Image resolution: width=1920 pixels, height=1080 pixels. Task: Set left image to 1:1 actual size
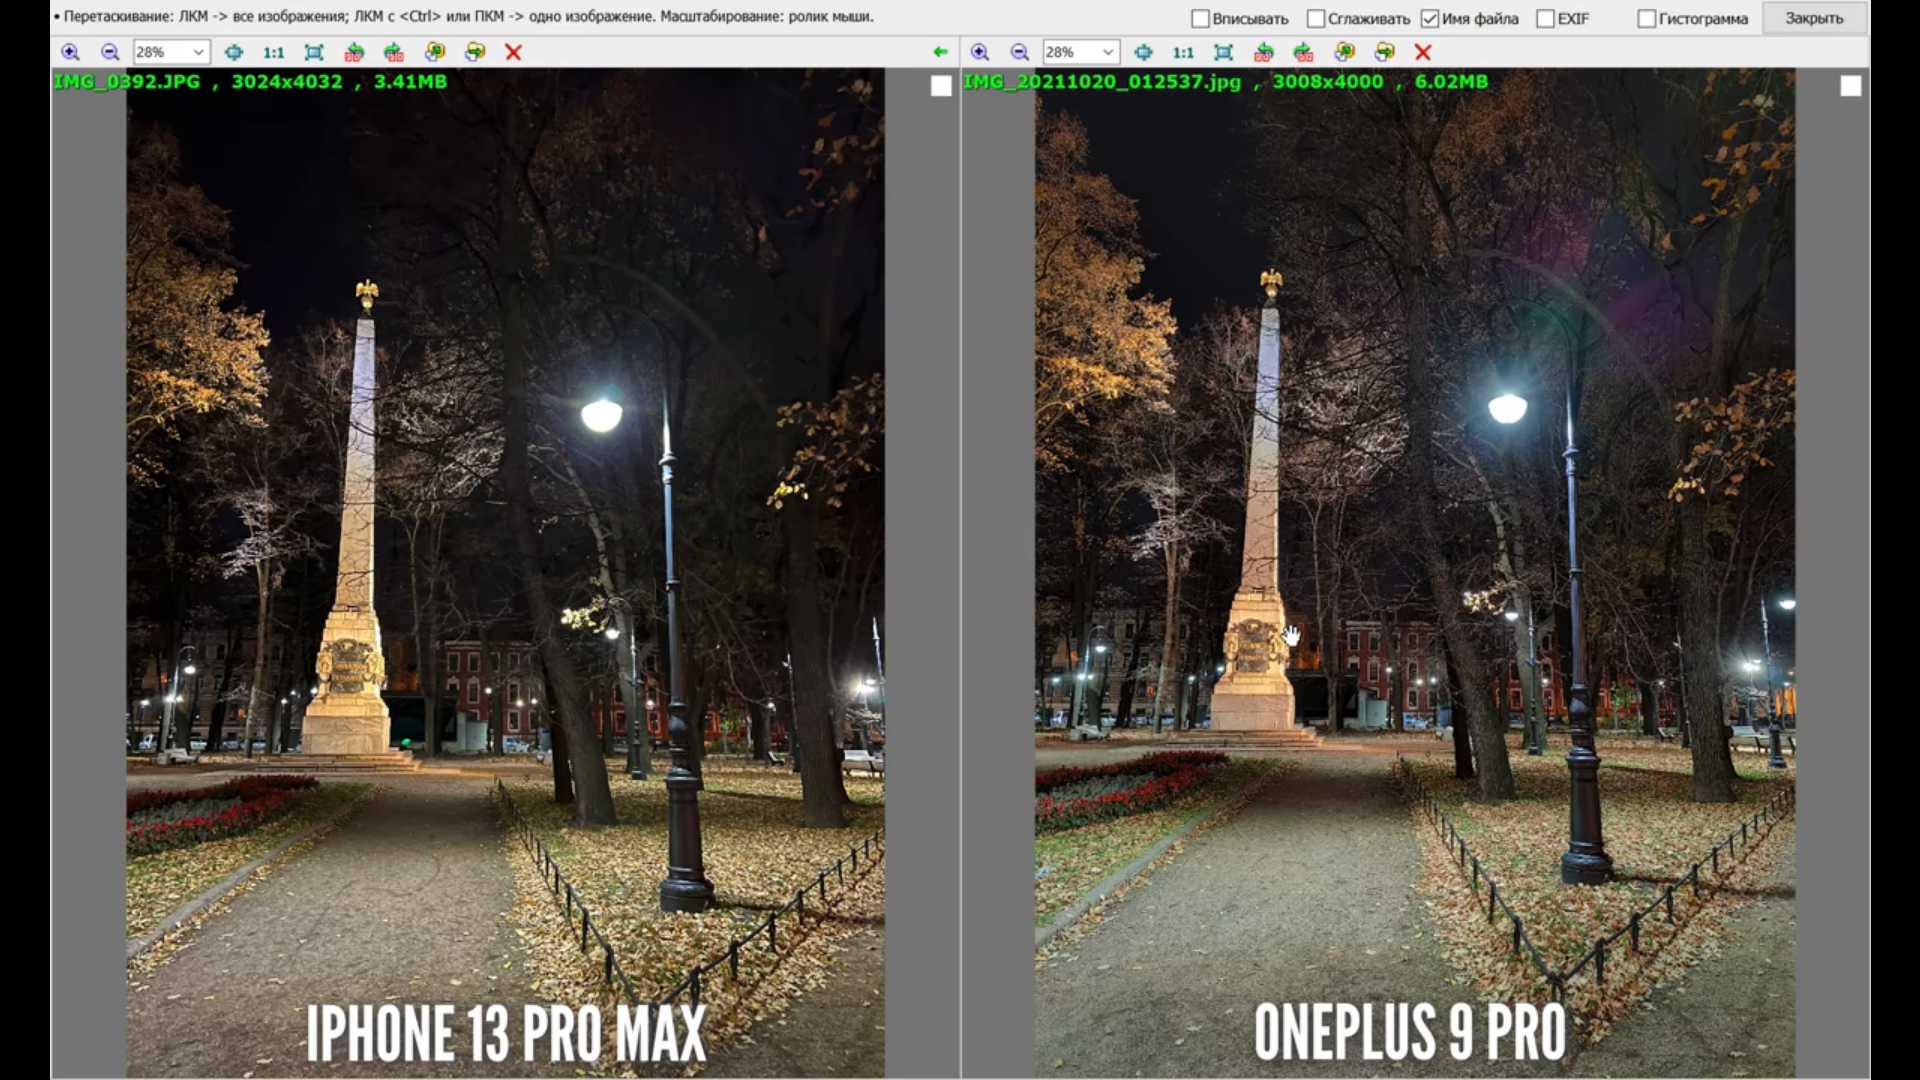click(273, 52)
